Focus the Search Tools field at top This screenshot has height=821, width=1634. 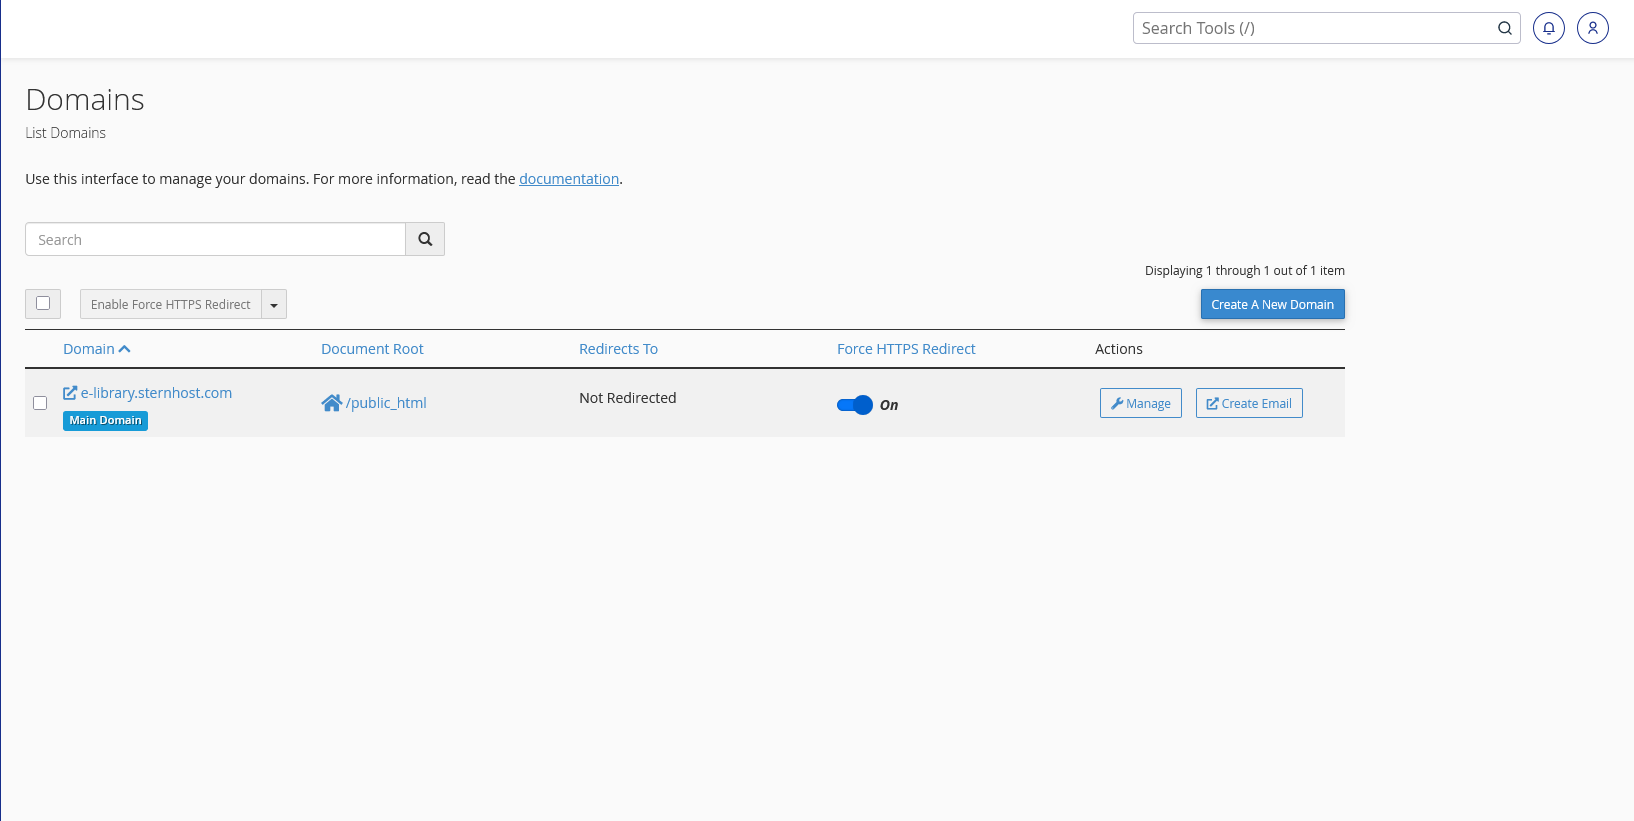pyautogui.click(x=1315, y=28)
